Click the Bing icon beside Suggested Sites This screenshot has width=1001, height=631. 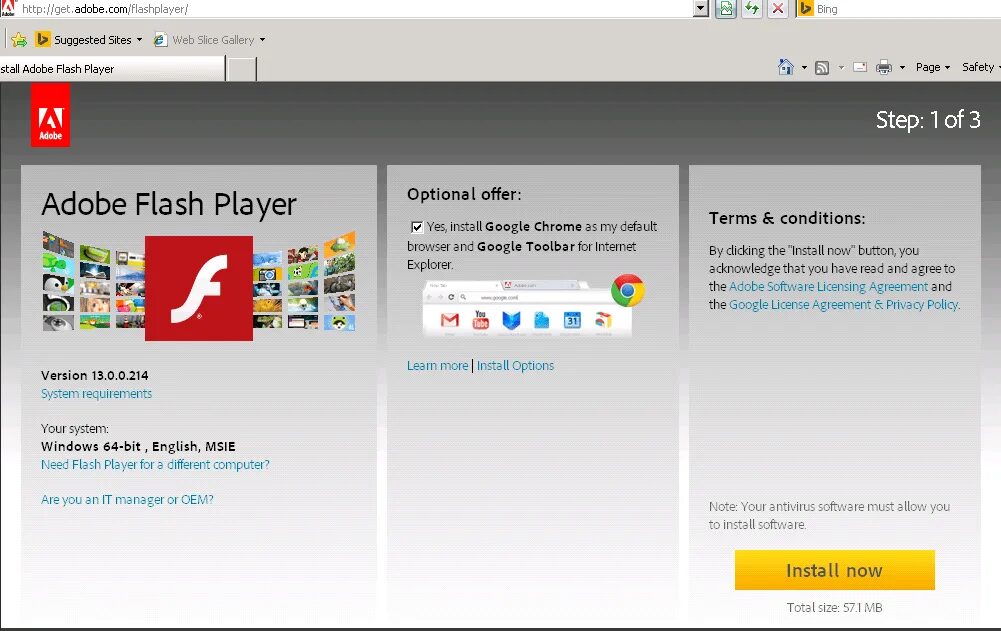(43, 40)
